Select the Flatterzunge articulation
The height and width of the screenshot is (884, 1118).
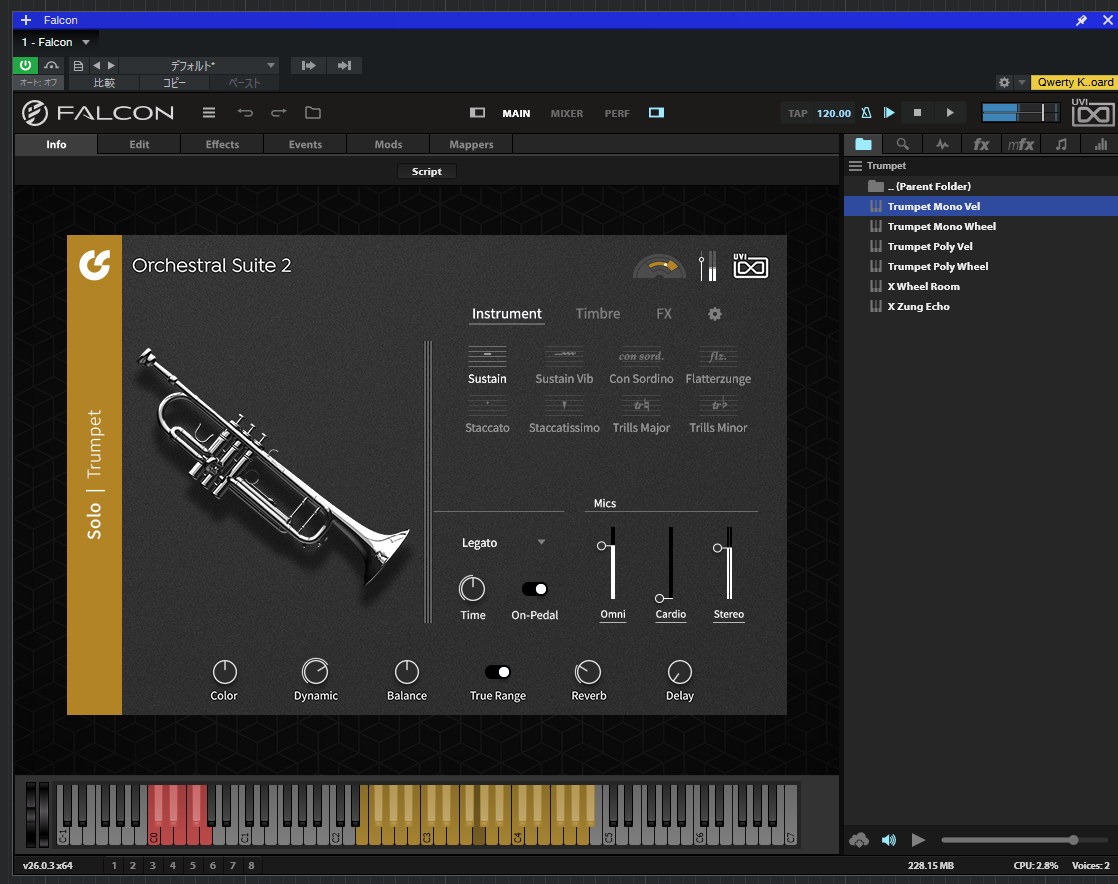pyautogui.click(x=718, y=365)
